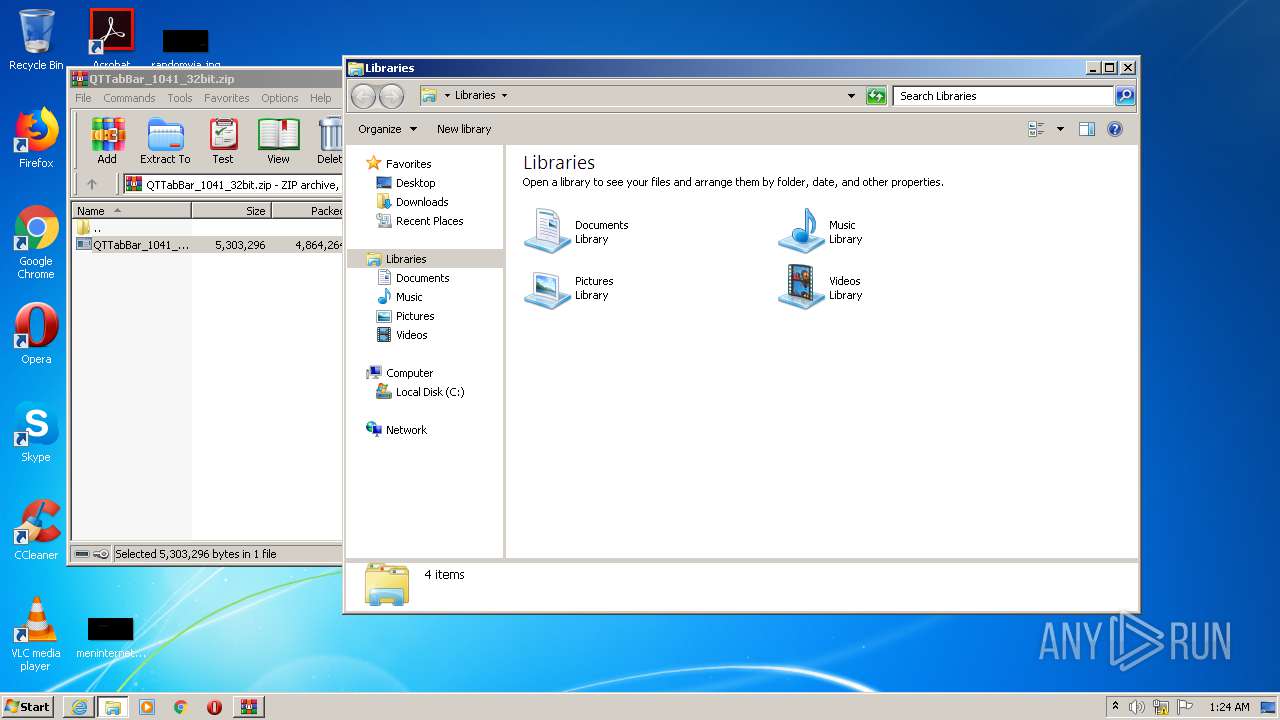Click the Delete trash icon in WinRAR

click(x=330, y=140)
